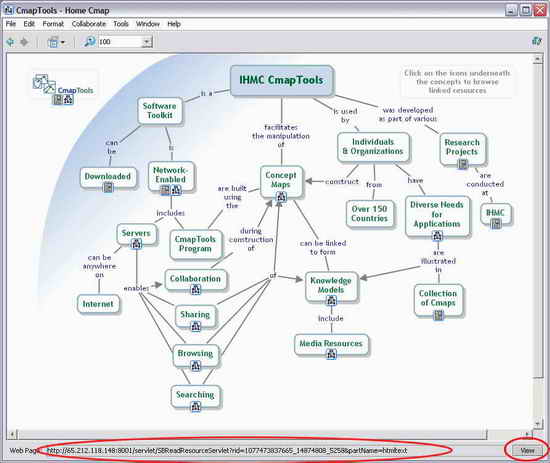
Task: Open the resource icon under Downloaded
Action: click(x=108, y=188)
